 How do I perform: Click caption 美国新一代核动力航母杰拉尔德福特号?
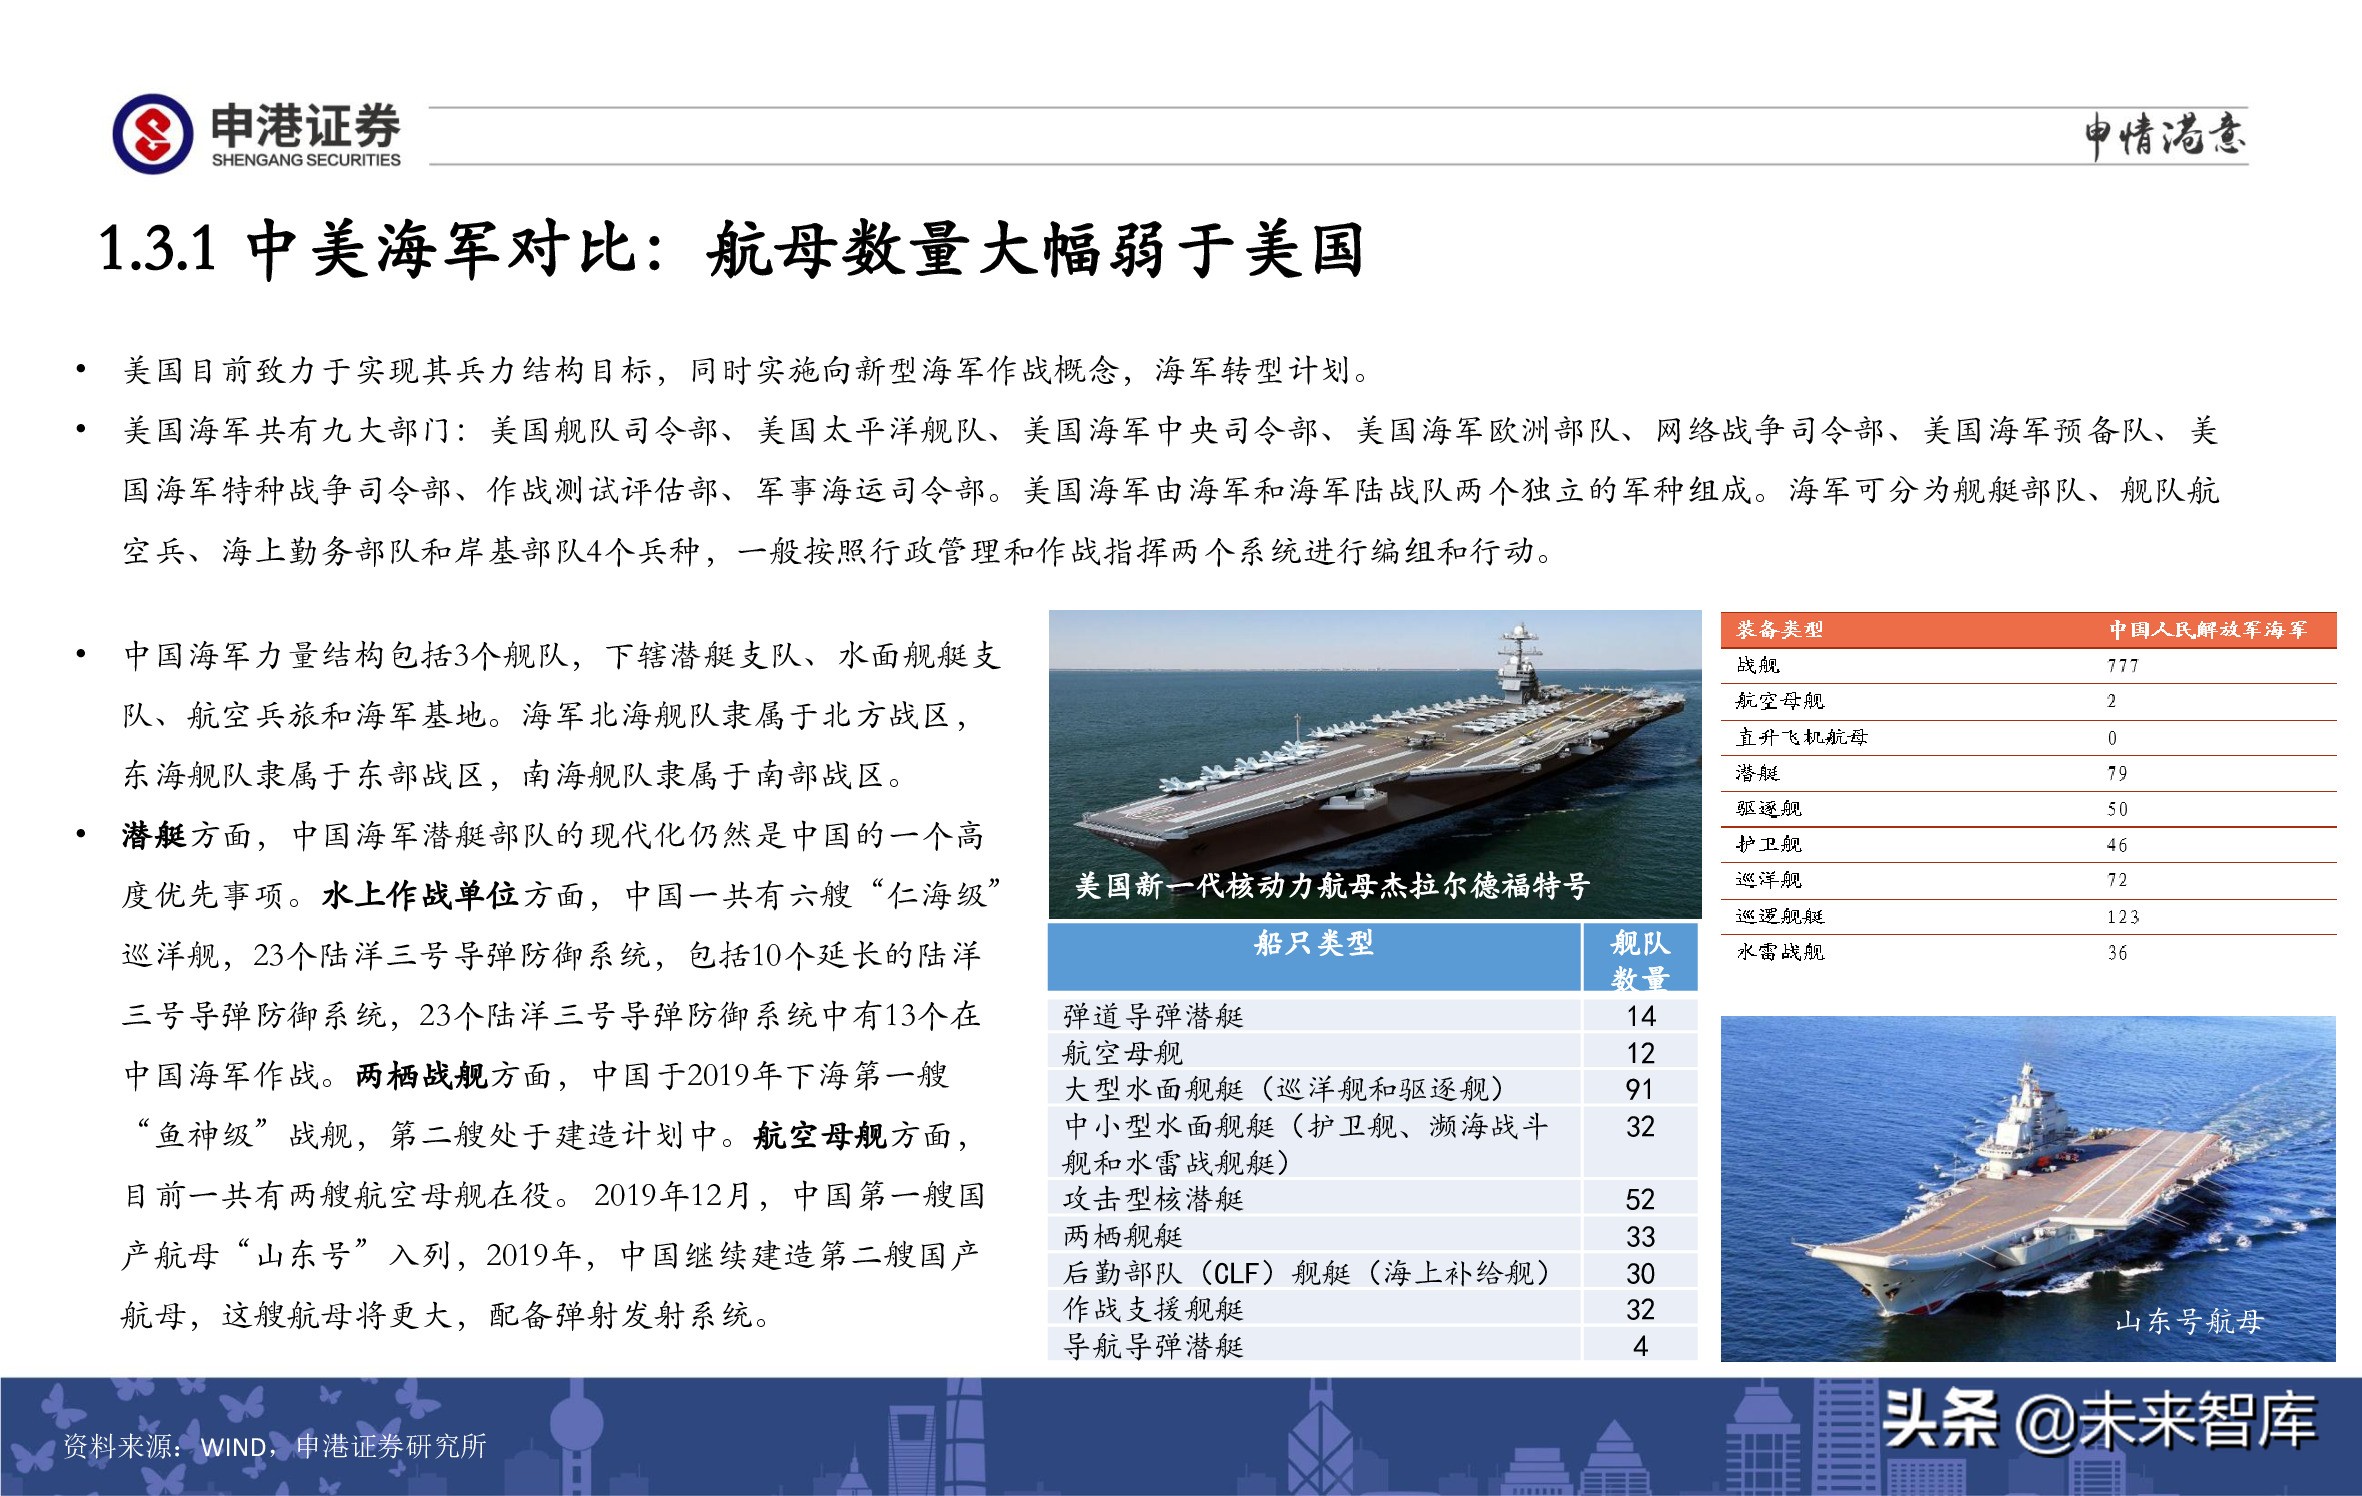pos(1332,885)
